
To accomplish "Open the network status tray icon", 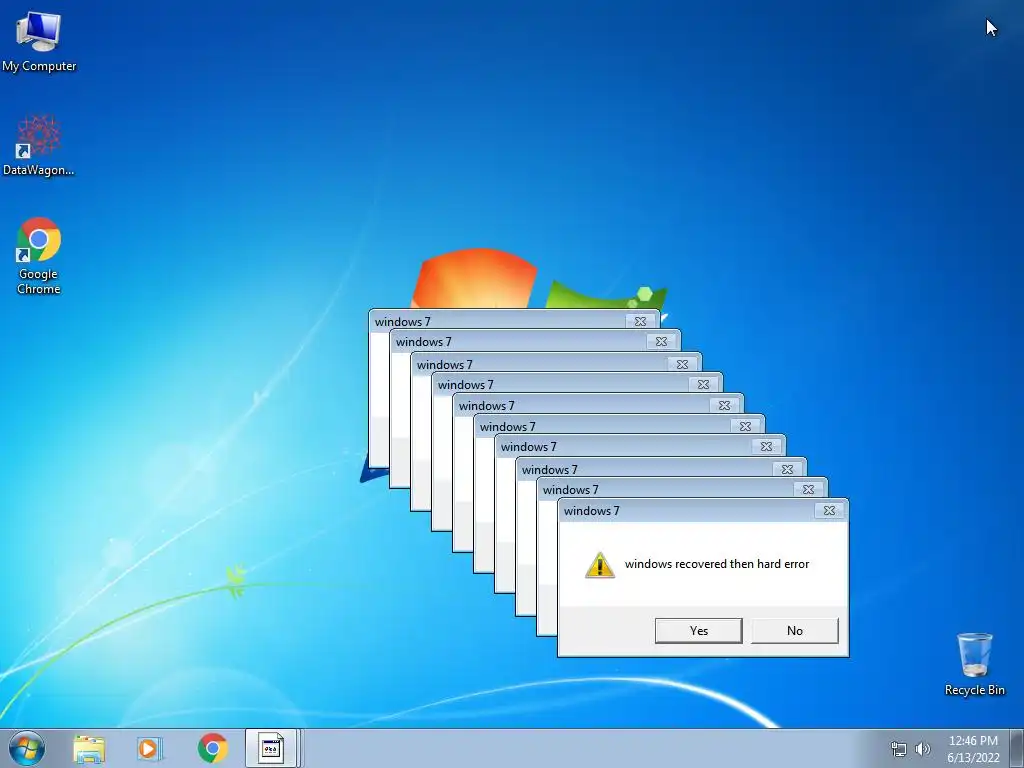I will pyautogui.click(x=899, y=749).
